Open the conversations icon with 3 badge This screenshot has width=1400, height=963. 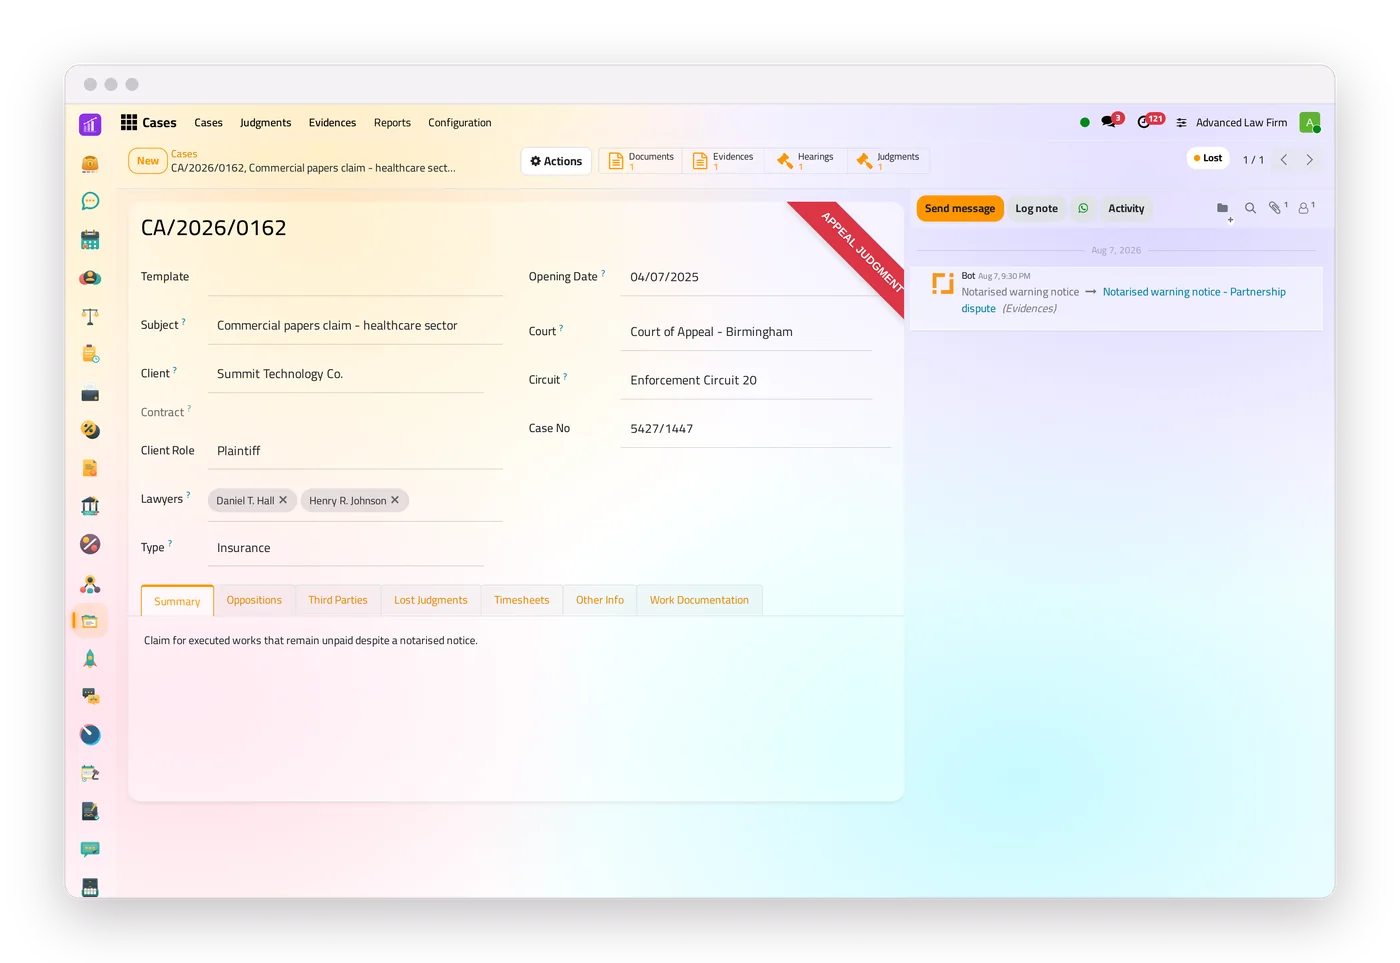1110,121
